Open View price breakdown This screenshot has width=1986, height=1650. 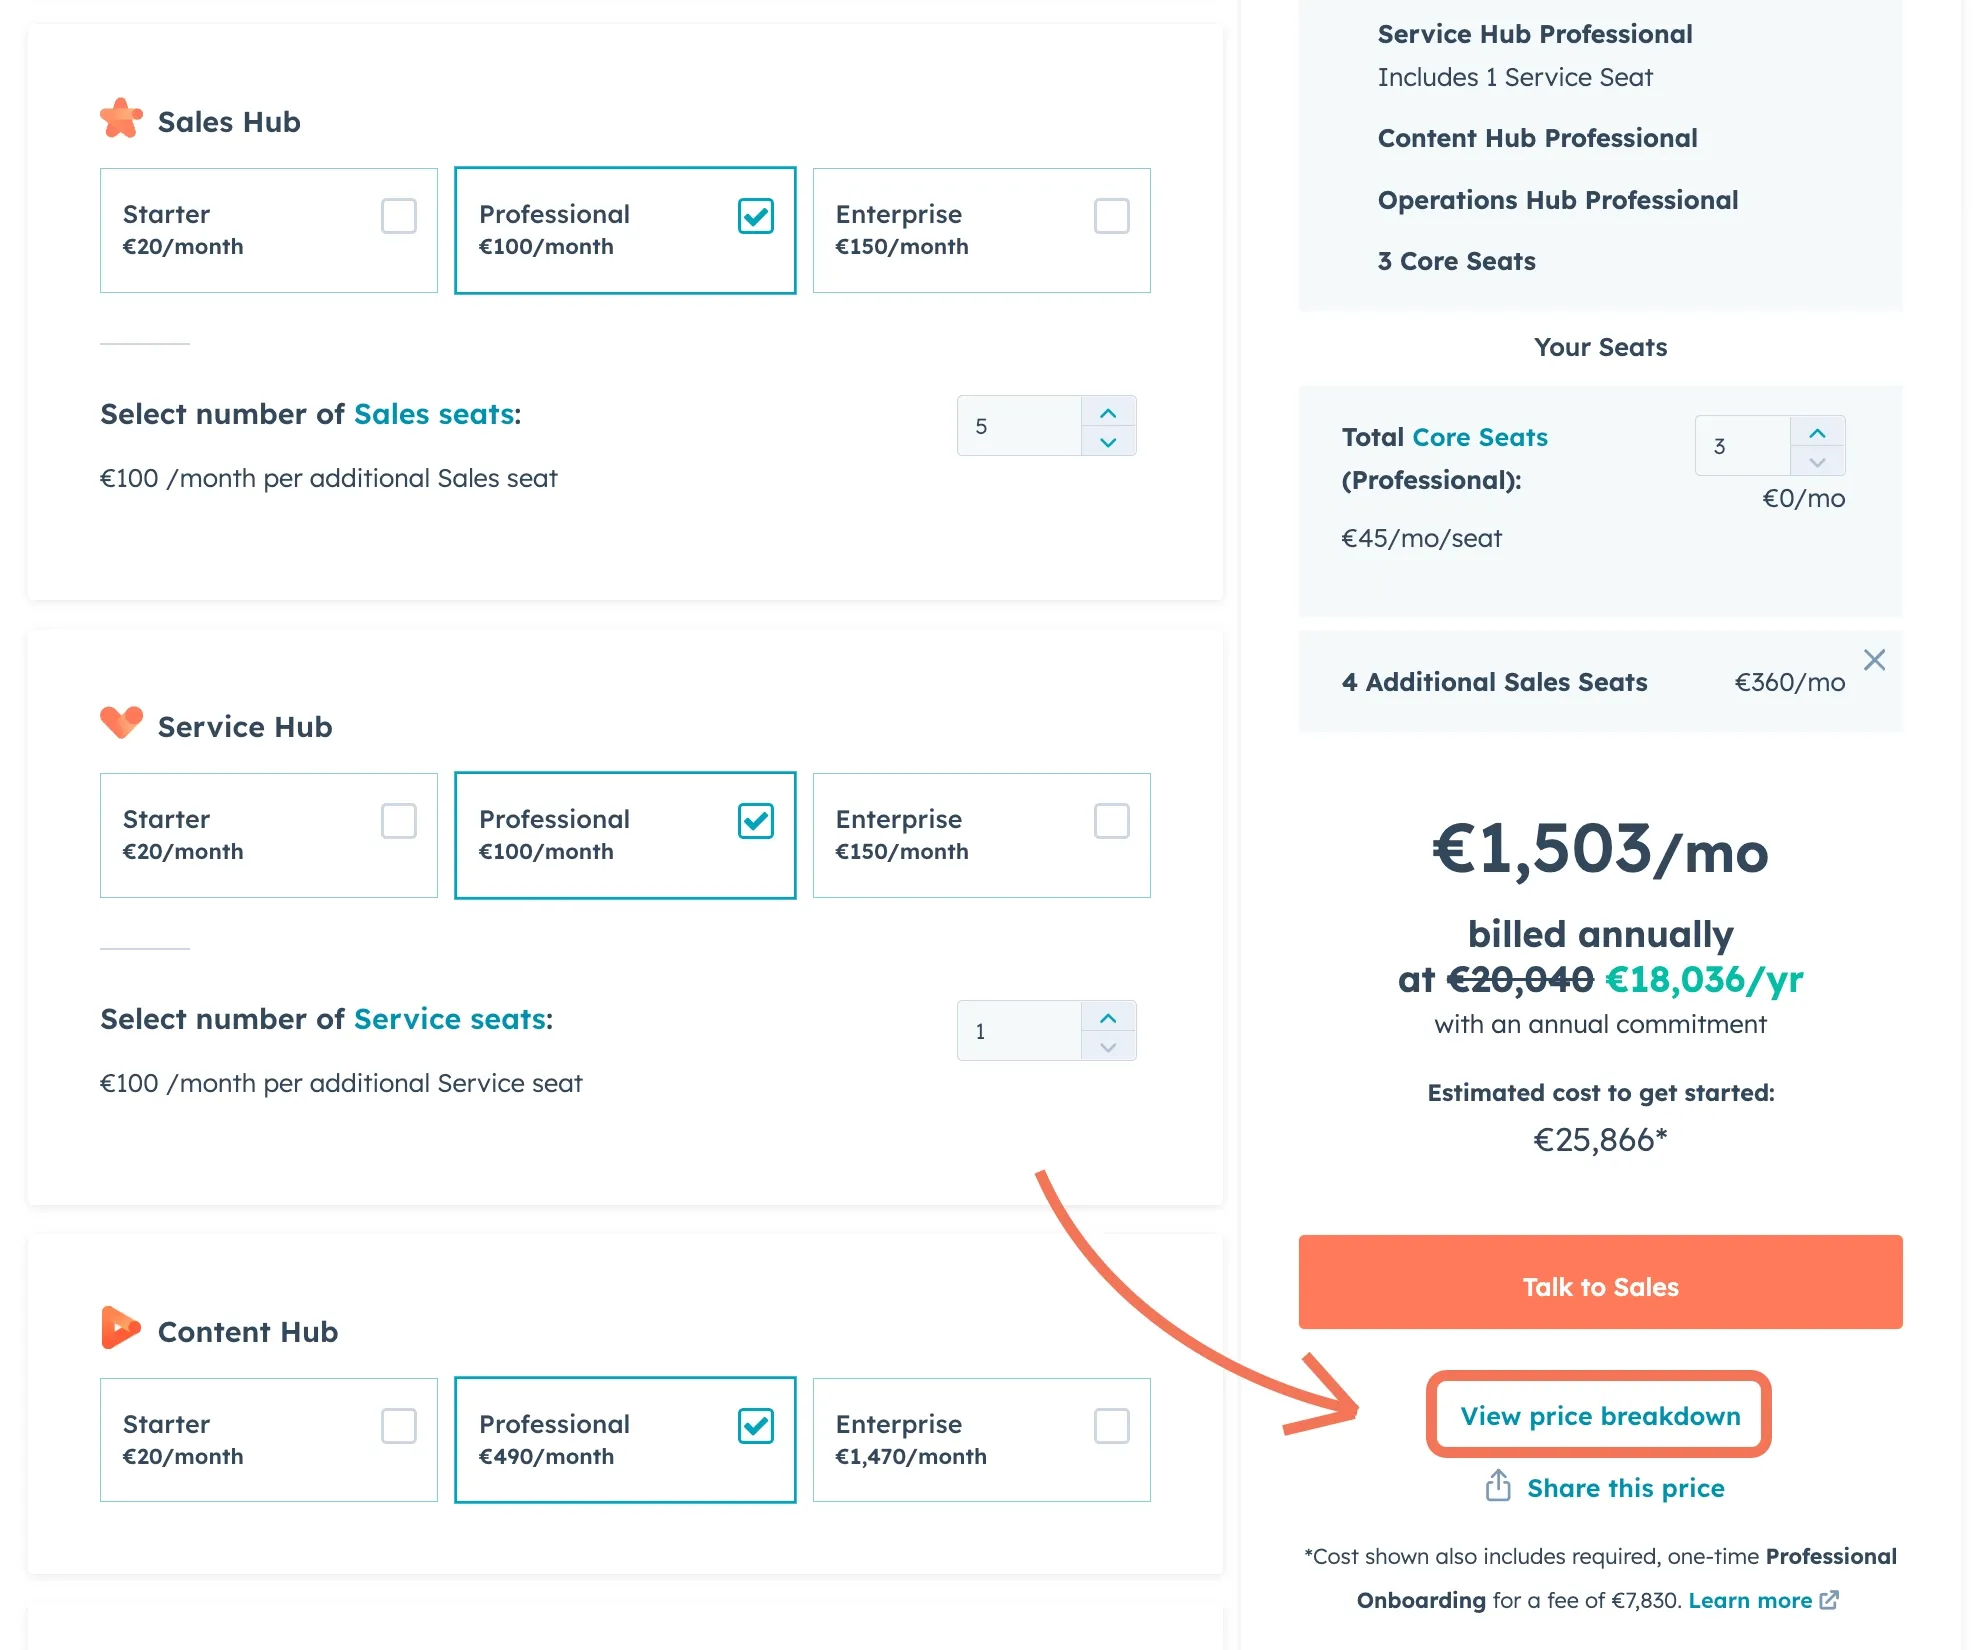coord(1599,1416)
